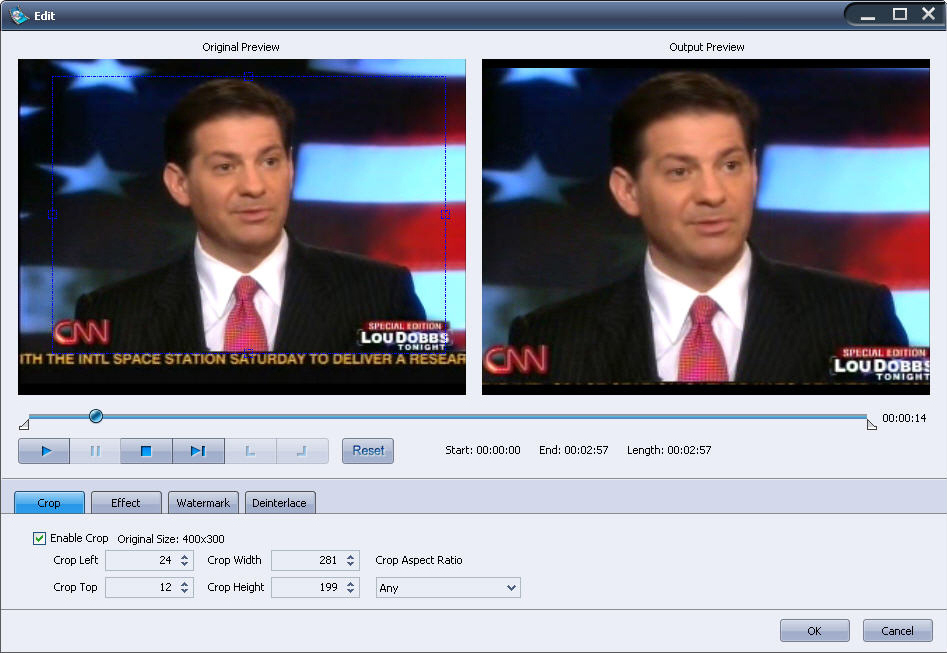Image resolution: width=947 pixels, height=653 pixels.
Task: Click the Pause playback icon
Action: click(95, 451)
